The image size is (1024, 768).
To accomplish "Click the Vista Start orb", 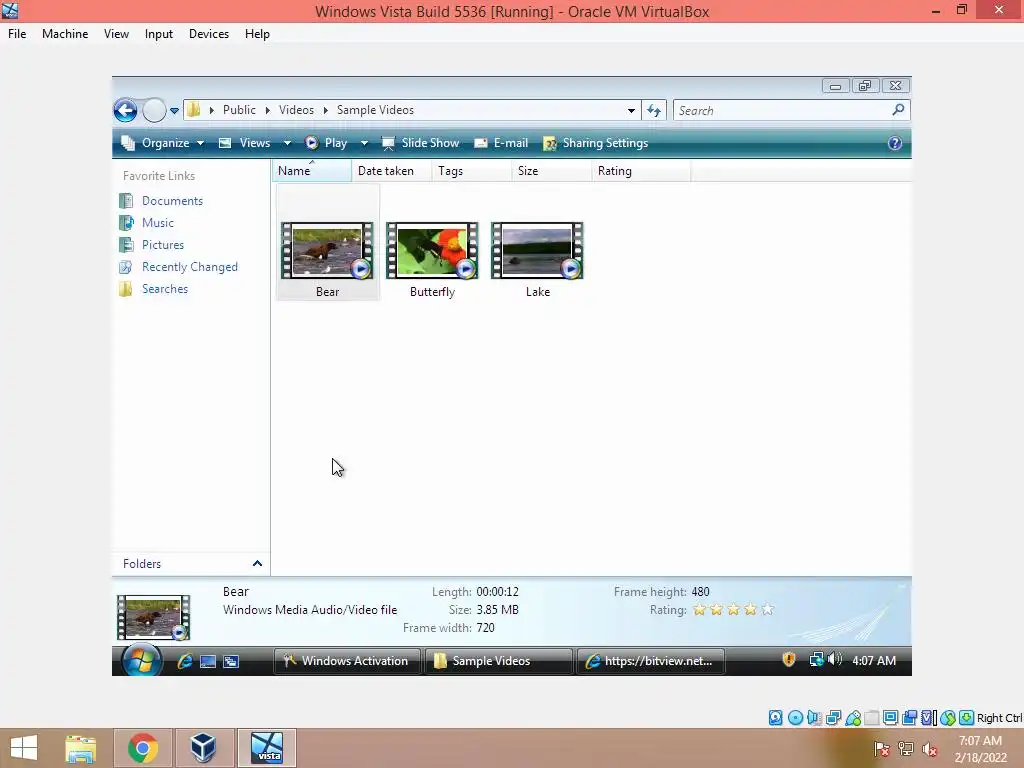I will click(141, 660).
